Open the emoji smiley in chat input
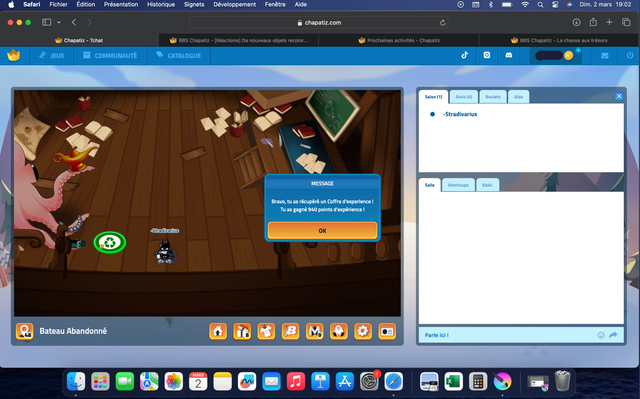 point(601,335)
